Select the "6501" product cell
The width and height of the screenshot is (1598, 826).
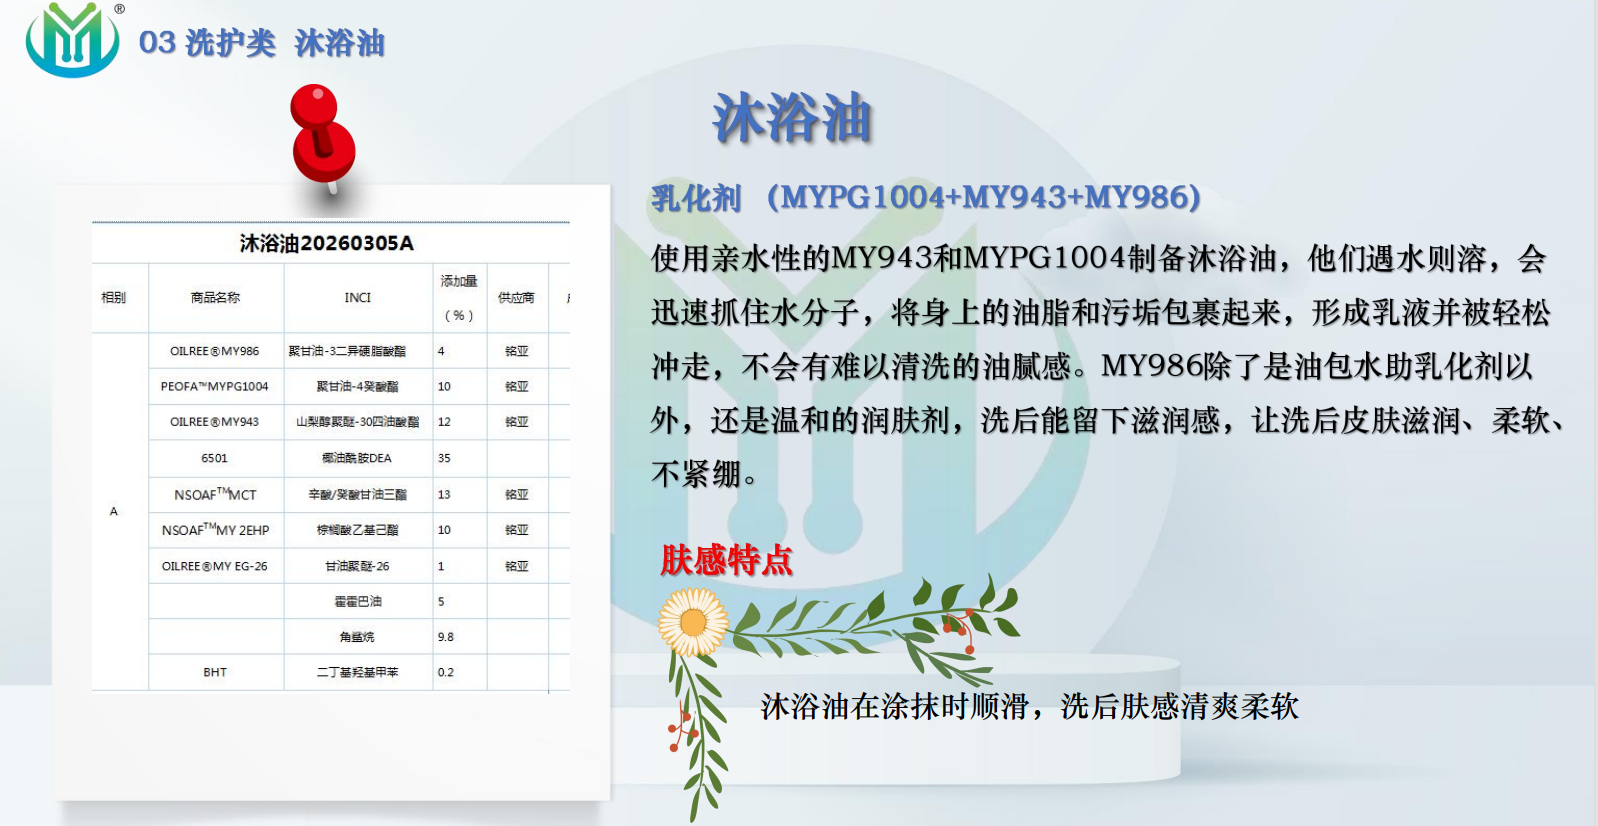[214, 458]
